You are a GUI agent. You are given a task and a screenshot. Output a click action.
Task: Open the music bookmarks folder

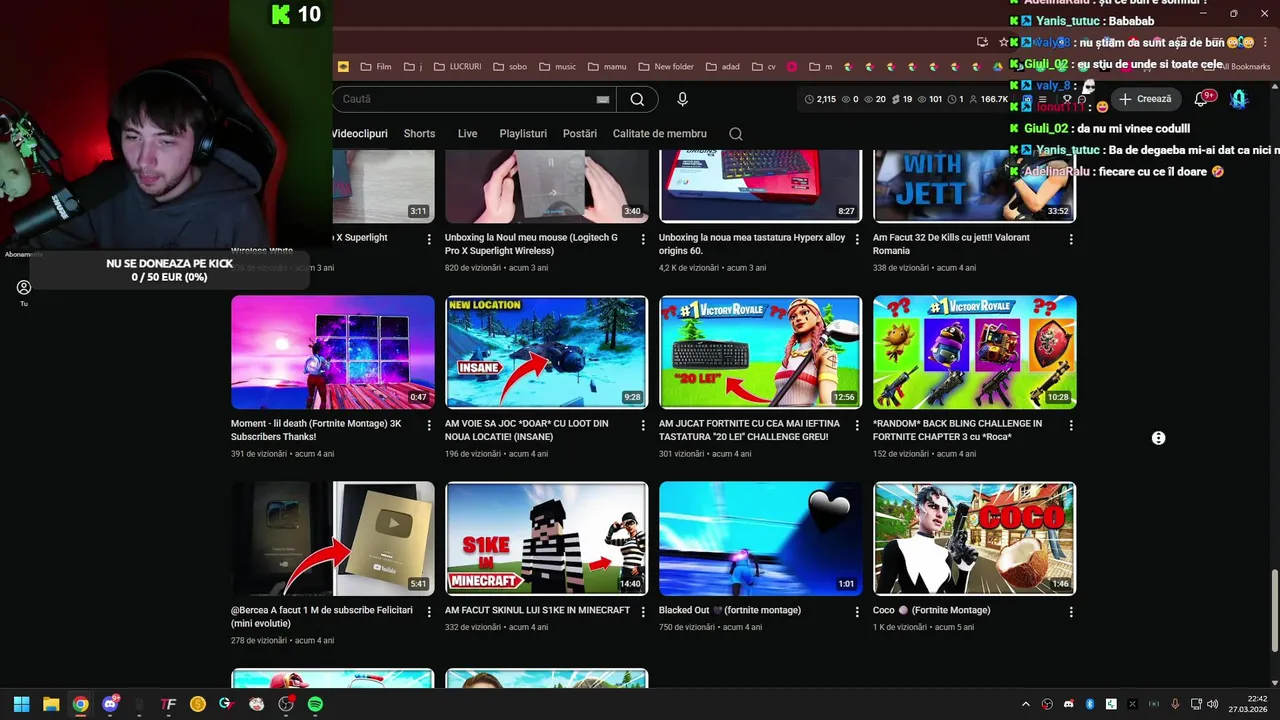click(x=557, y=67)
